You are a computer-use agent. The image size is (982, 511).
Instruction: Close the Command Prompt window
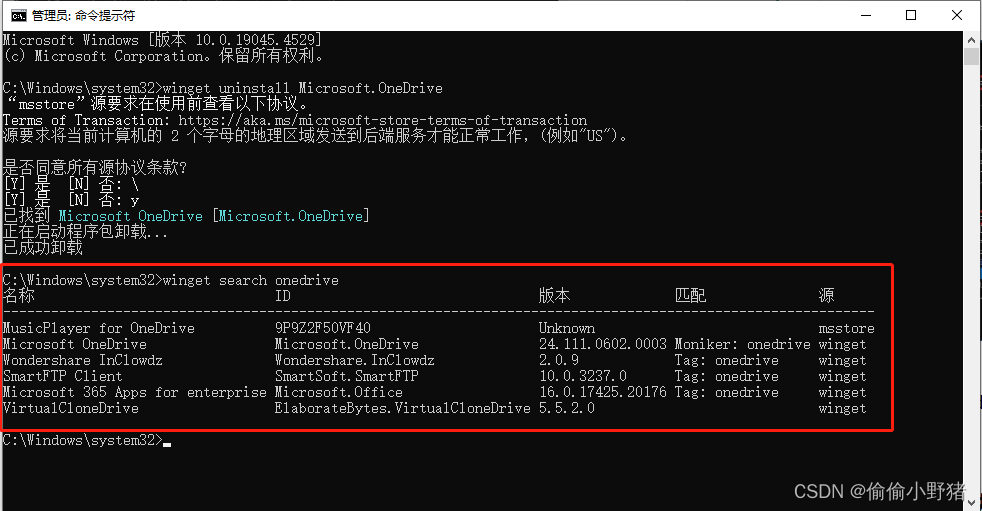pyautogui.click(x=957, y=15)
